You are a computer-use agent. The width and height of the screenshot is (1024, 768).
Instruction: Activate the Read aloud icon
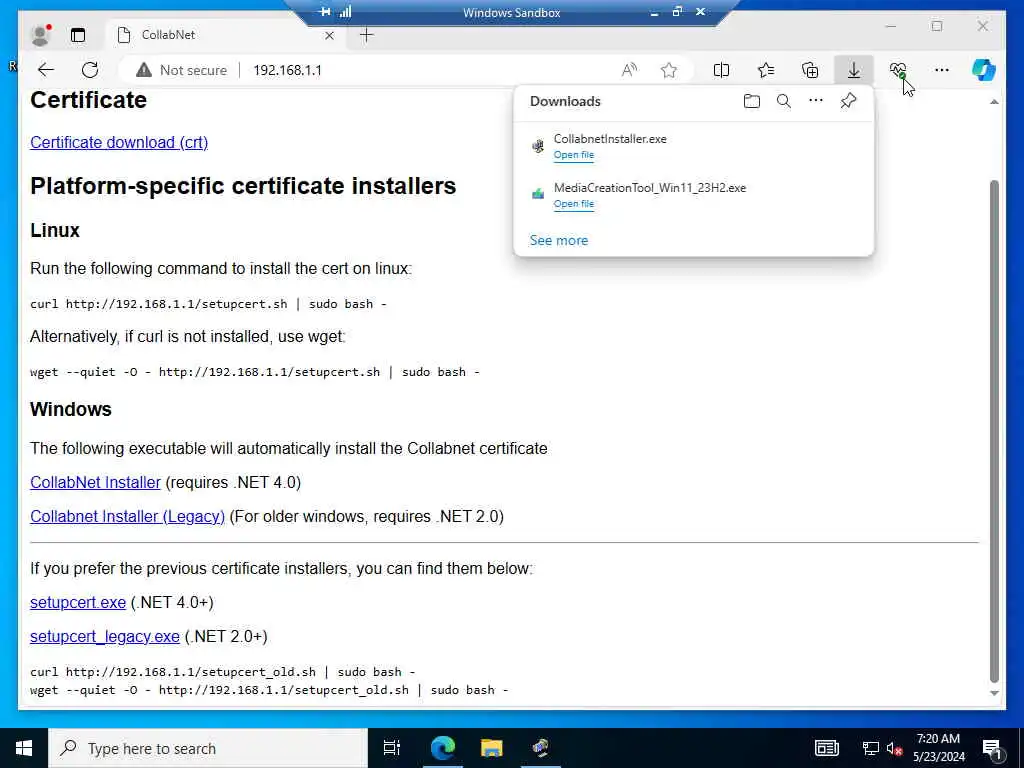point(630,70)
